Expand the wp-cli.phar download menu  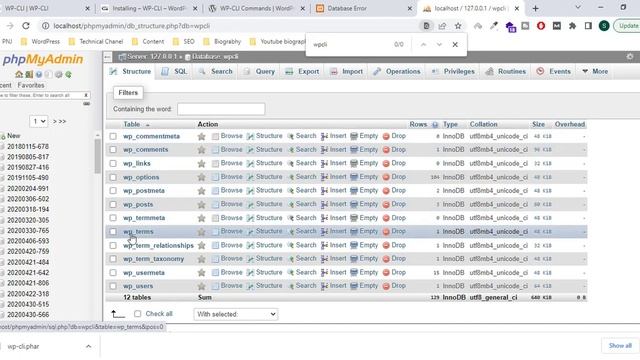click(89, 346)
